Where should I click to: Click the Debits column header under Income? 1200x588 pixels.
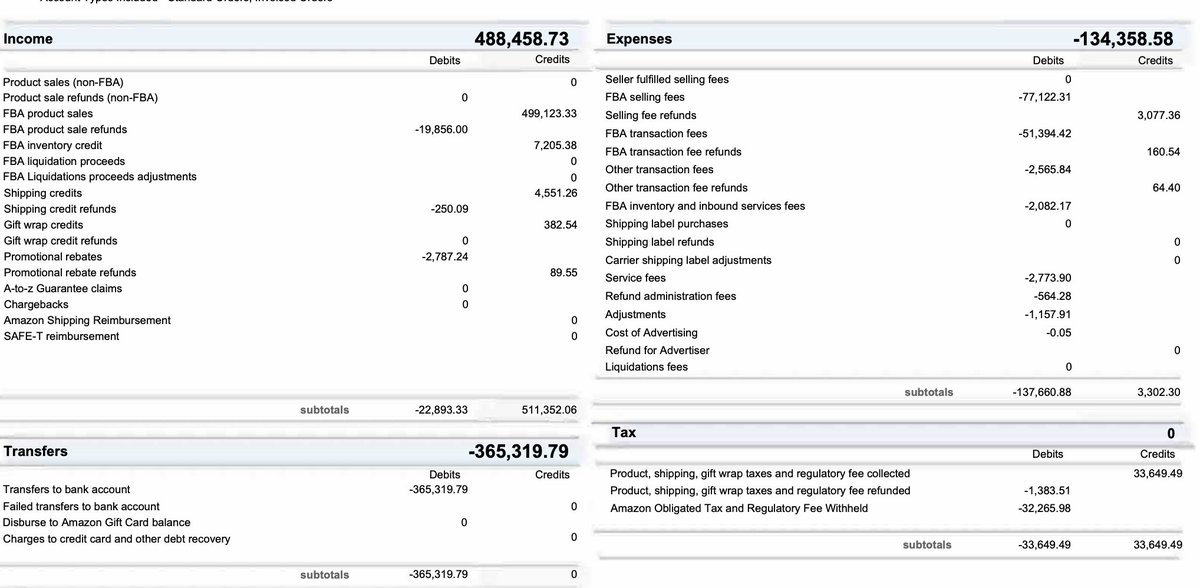pos(445,61)
